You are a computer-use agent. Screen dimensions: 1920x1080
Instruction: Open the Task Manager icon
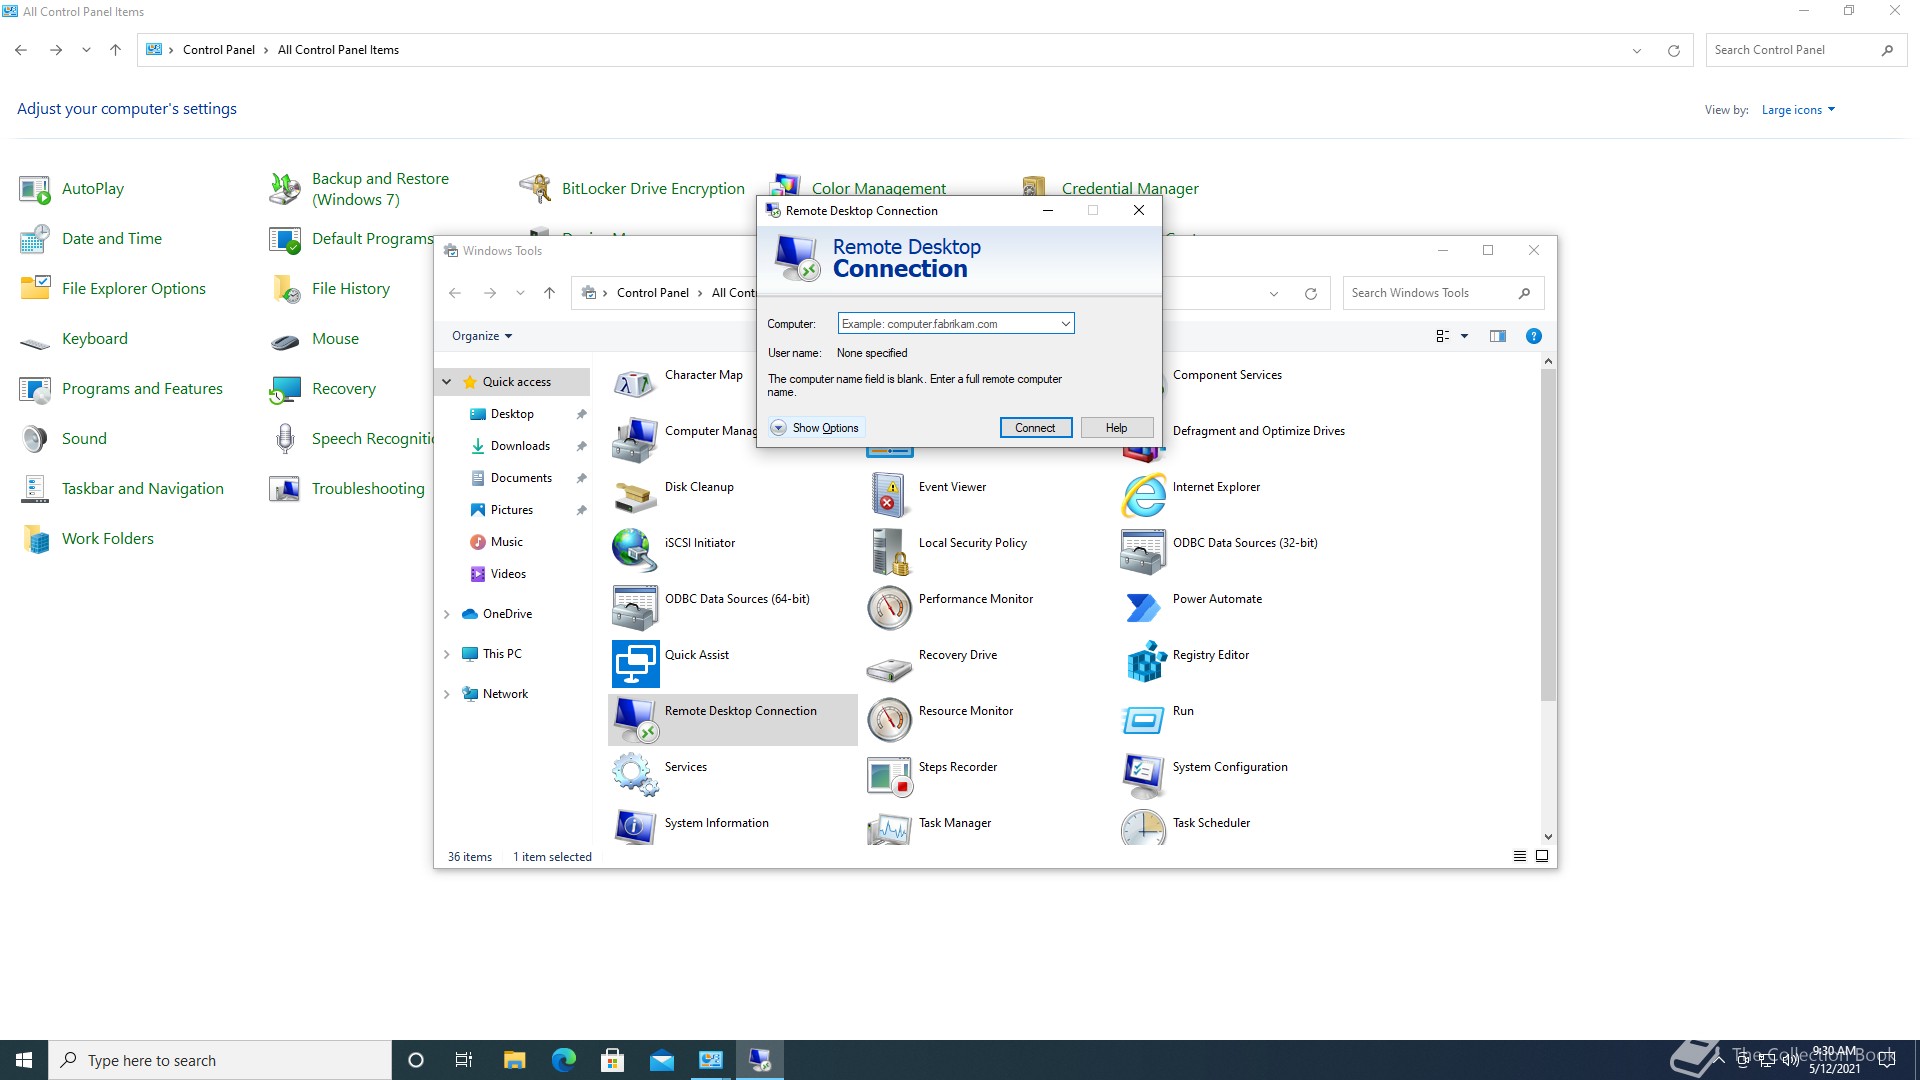point(889,828)
